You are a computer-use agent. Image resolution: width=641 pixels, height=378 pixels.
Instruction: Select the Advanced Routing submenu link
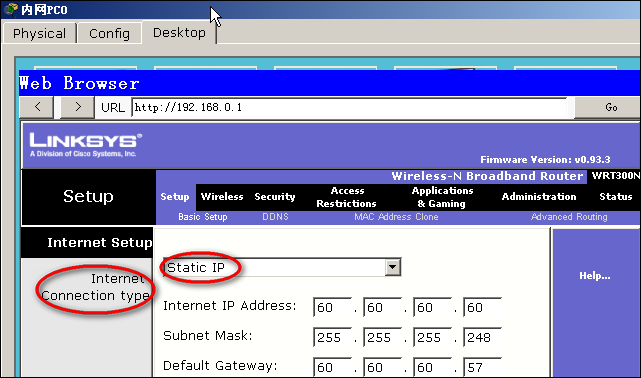click(569, 217)
